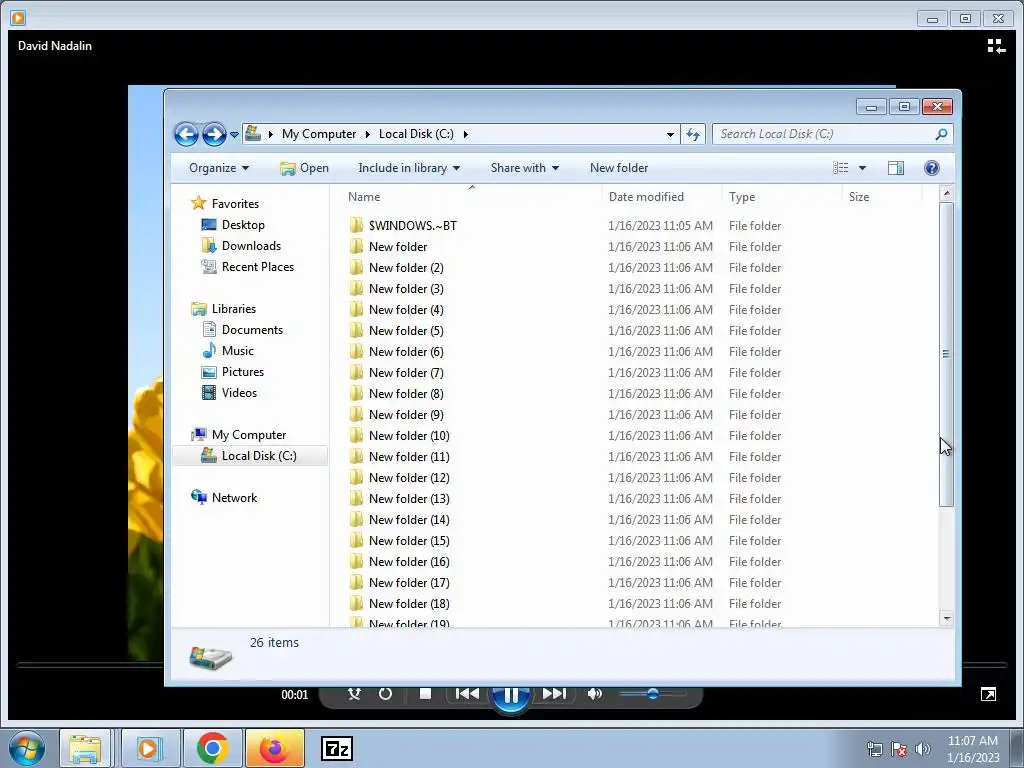Viewport: 1024px width, 768px height.
Task: Switch media player to Library view
Action: pyautogui.click(x=996, y=46)
